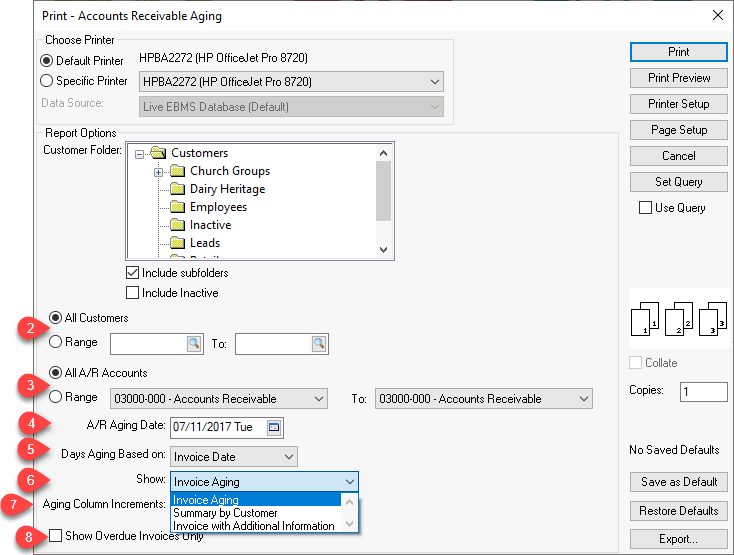Choose Invoice with Additional Information option
The width and height of the screenshot is (734, 555).
tap(254, 526)
